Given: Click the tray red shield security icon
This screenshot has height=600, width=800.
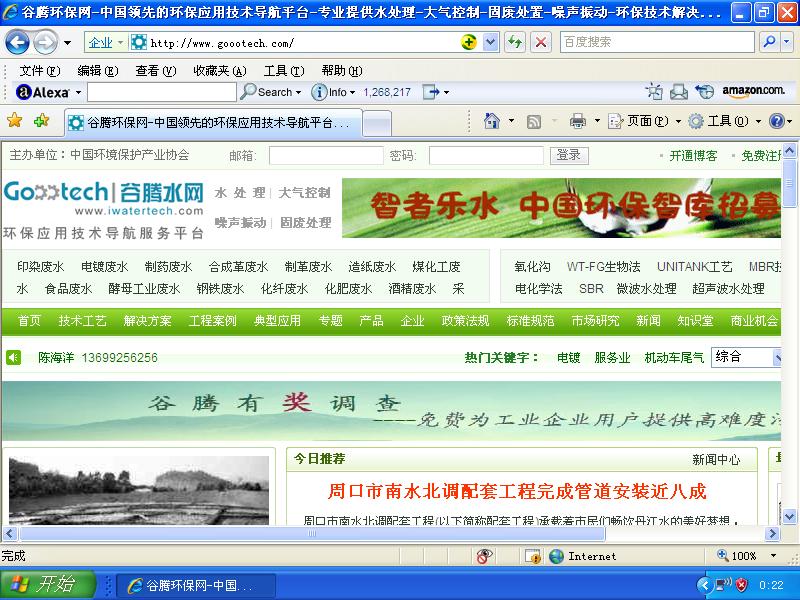Looking at the screenshot, I should coord(741,585).
